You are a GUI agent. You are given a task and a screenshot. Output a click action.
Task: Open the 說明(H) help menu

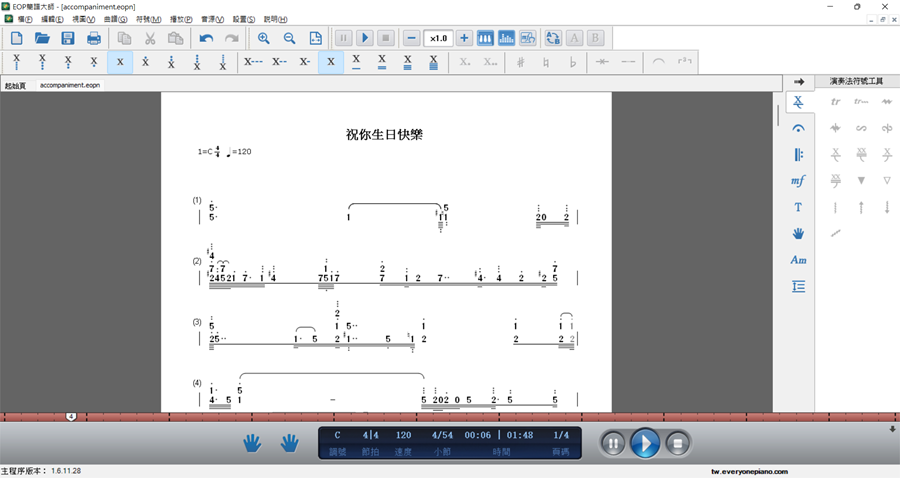[275, 19]
